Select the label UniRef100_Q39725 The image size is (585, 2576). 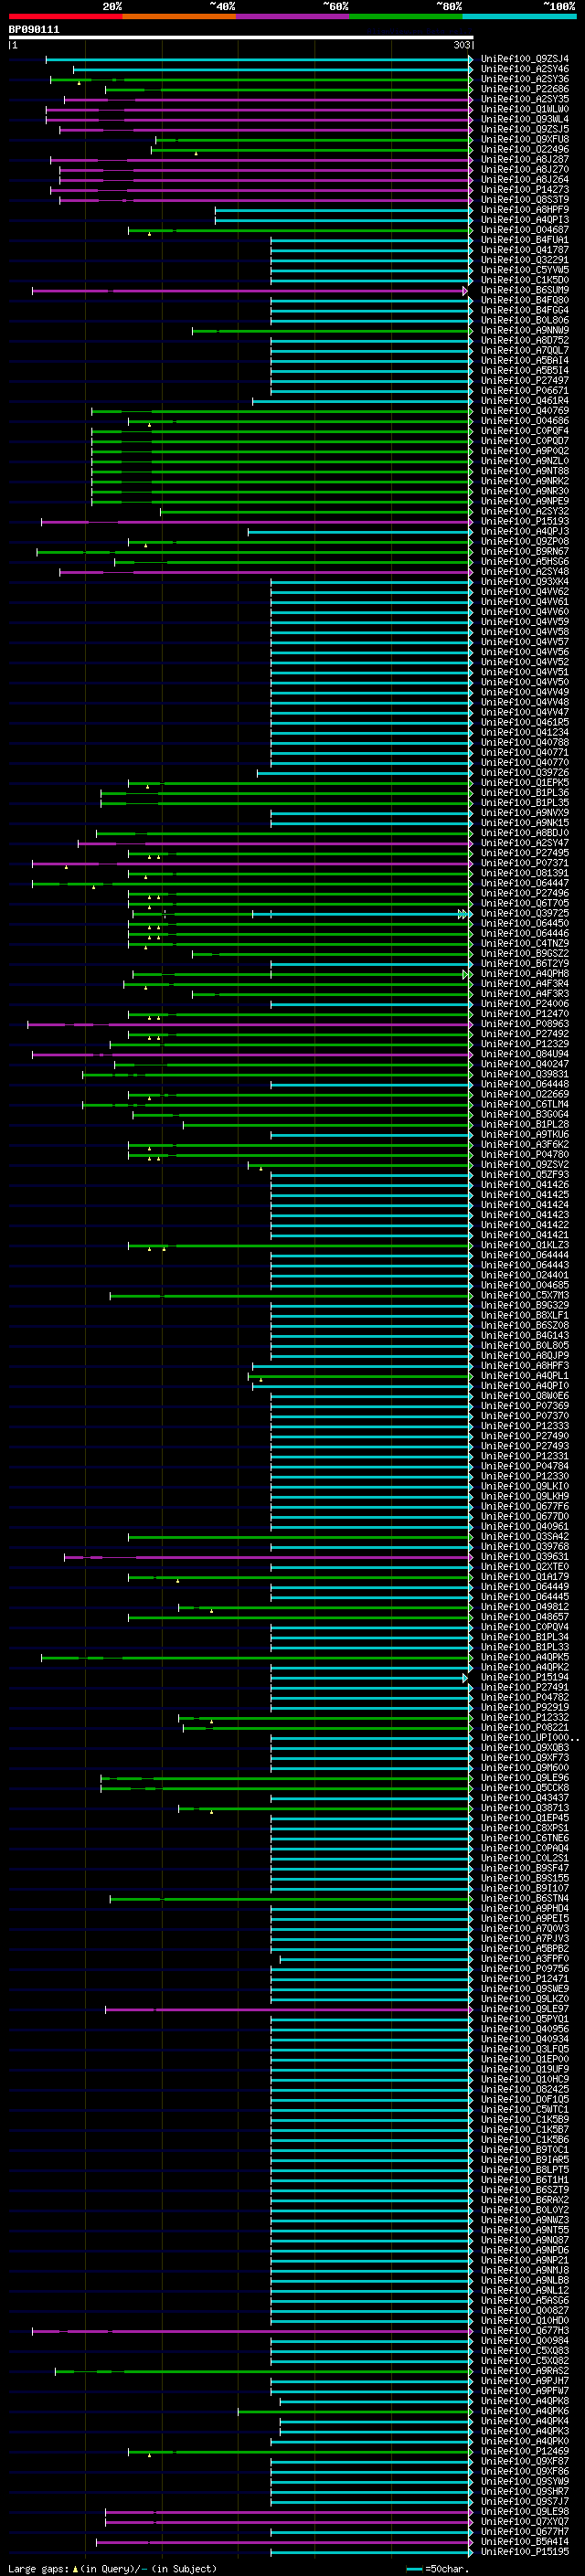click(525, 913)
